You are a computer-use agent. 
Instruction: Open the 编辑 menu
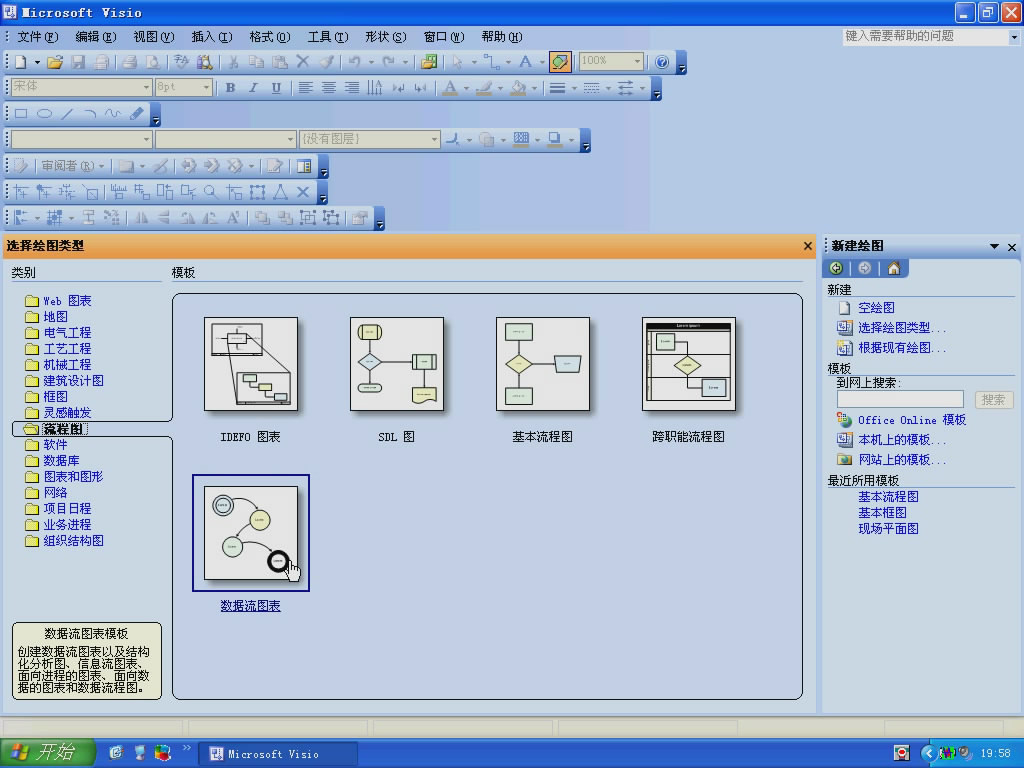click(x=95, y=37)
